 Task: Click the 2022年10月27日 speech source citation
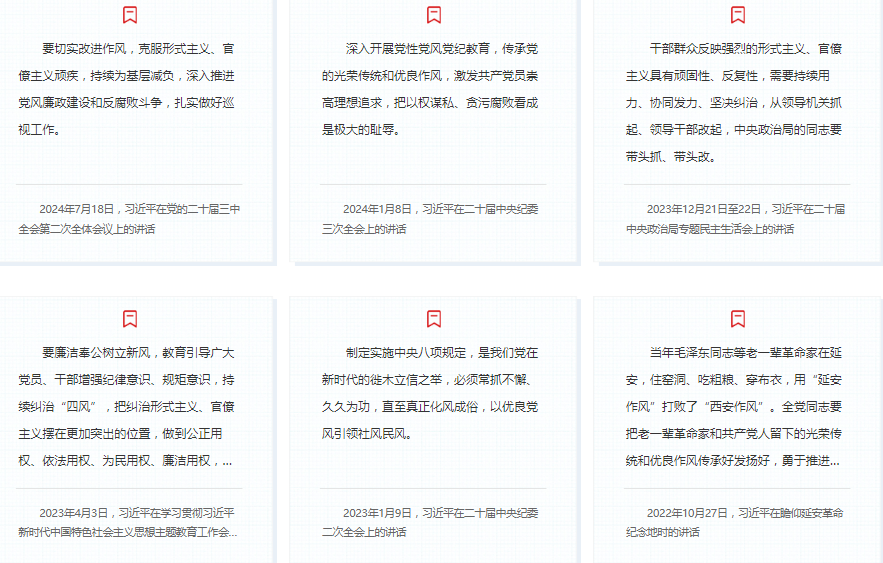coord(737,522)
